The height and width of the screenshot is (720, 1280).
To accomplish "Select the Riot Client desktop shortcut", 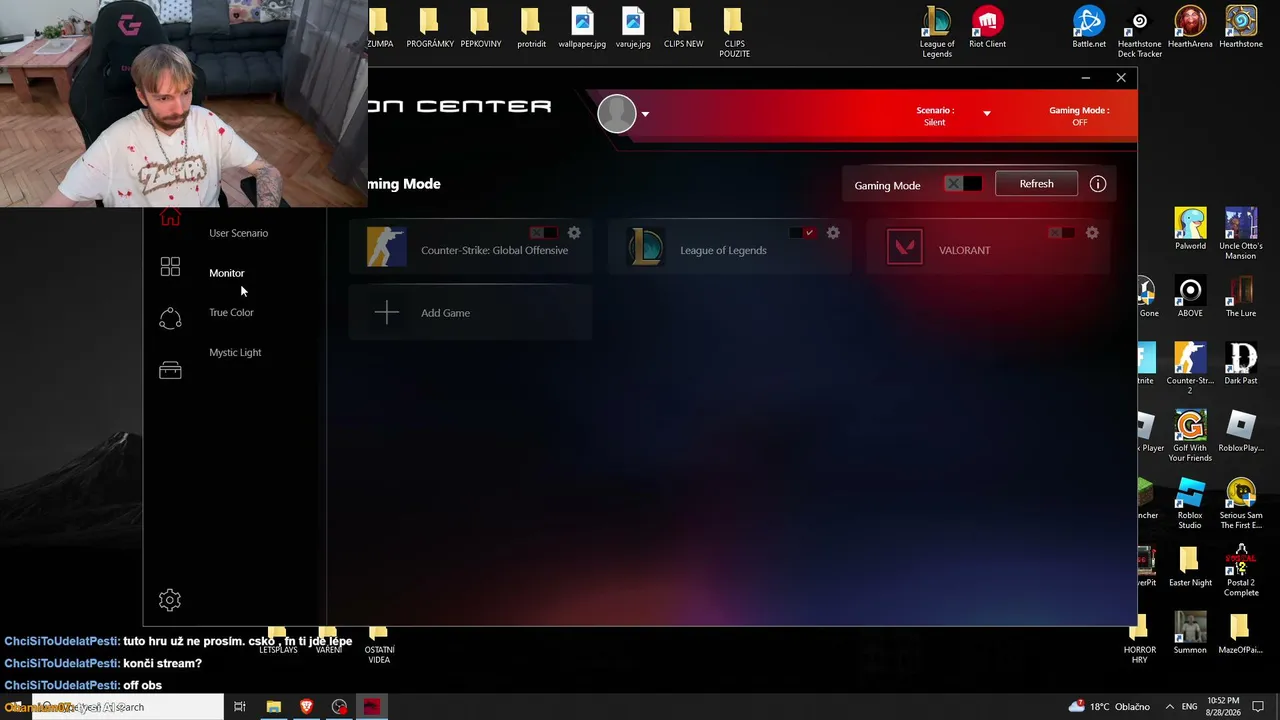I will coord(988,28).
